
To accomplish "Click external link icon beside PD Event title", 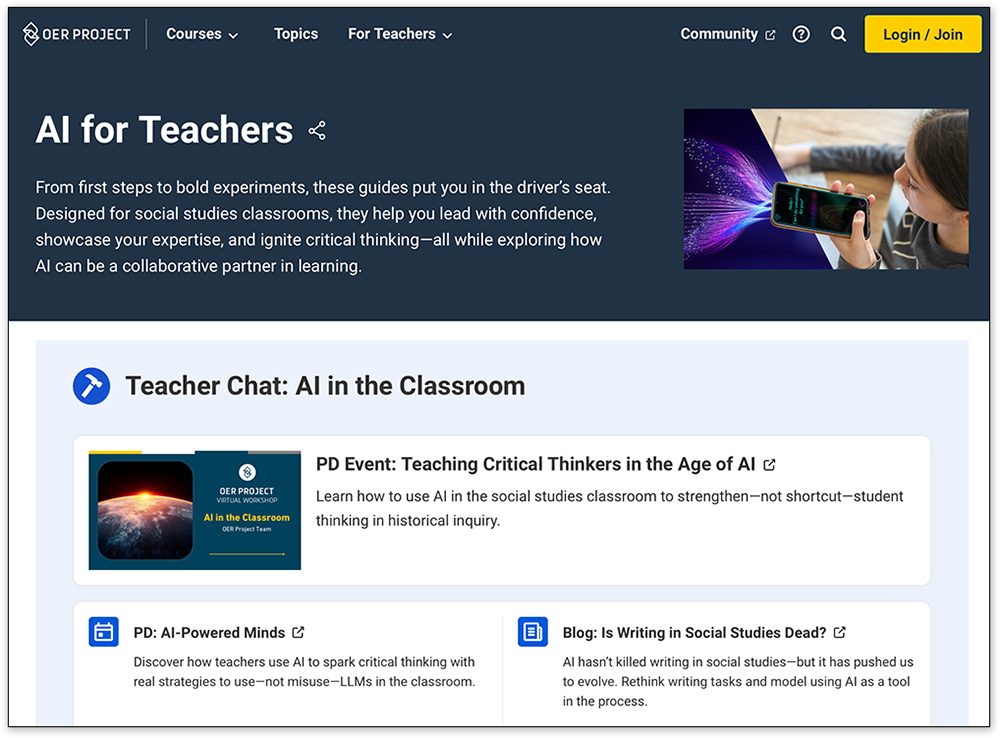I will 769,465.
